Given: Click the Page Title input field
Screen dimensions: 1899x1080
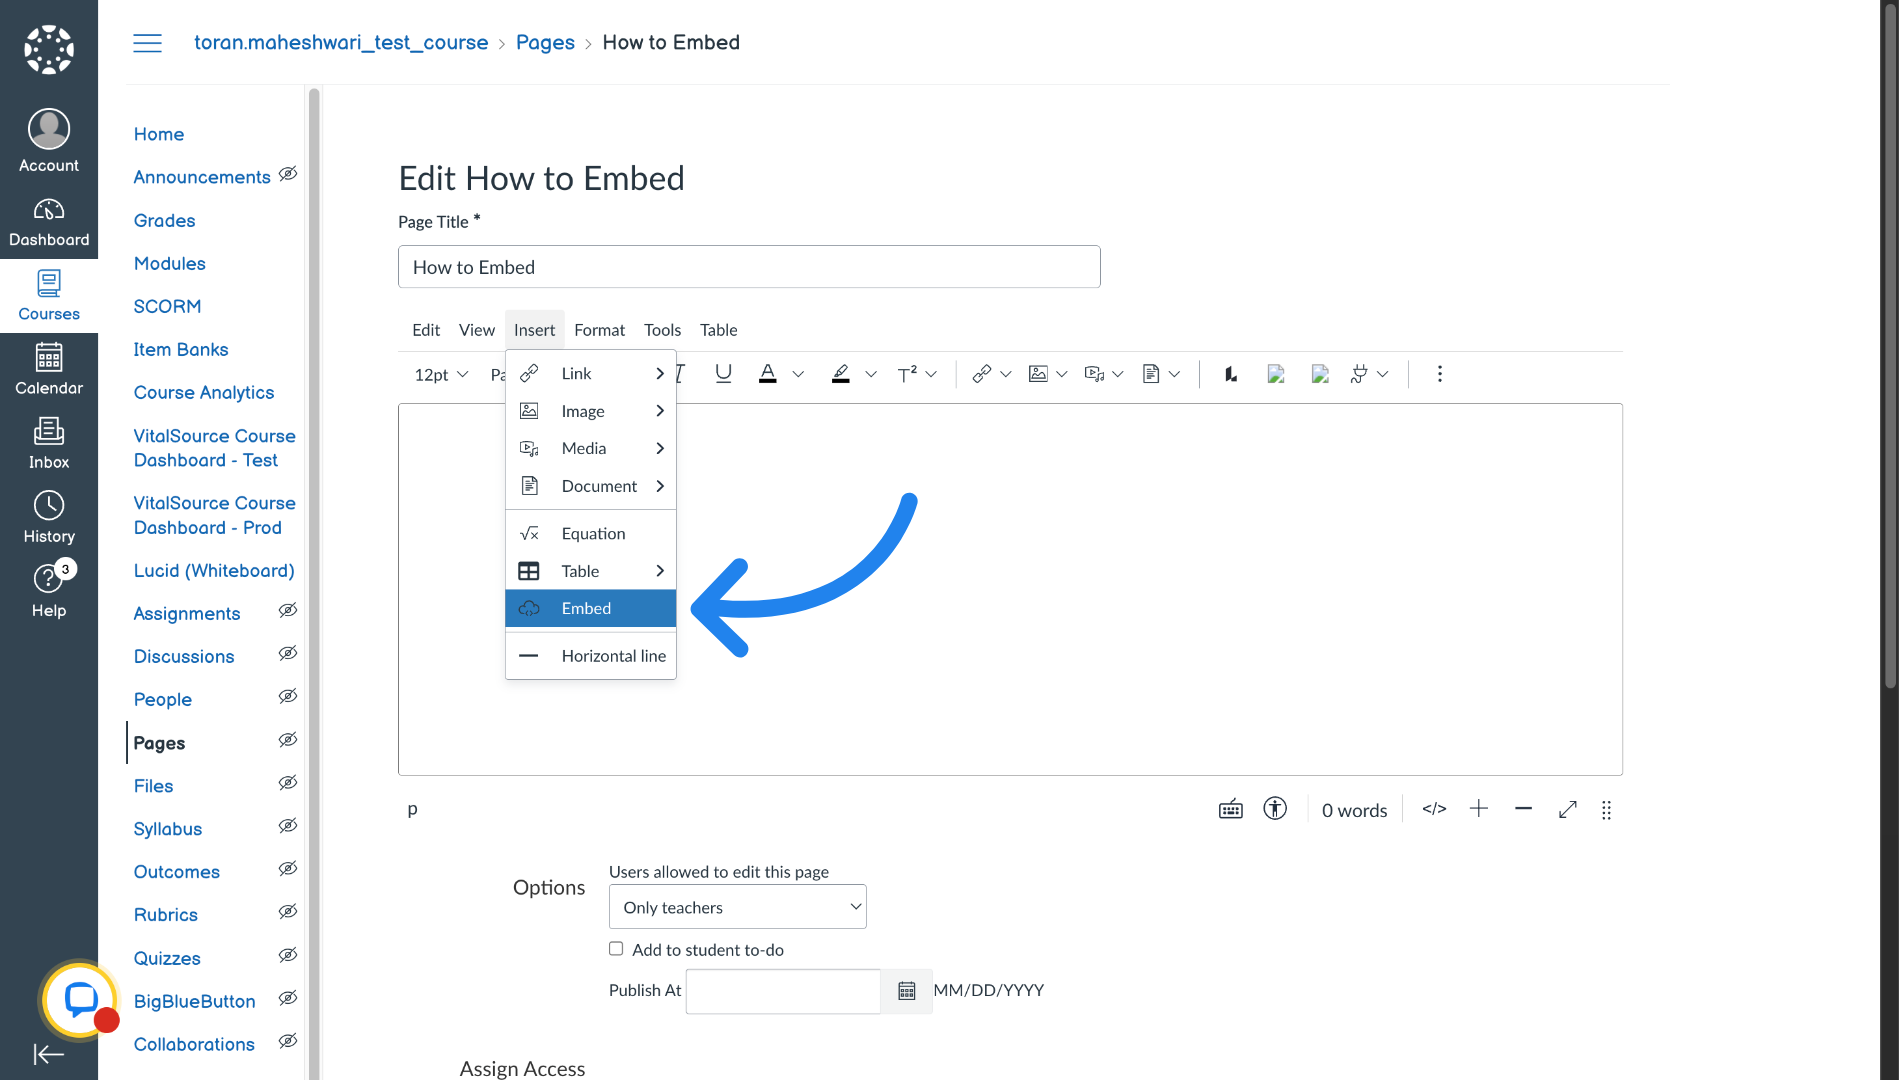Looking at the screenshot, I should click(x=749, y=267).
